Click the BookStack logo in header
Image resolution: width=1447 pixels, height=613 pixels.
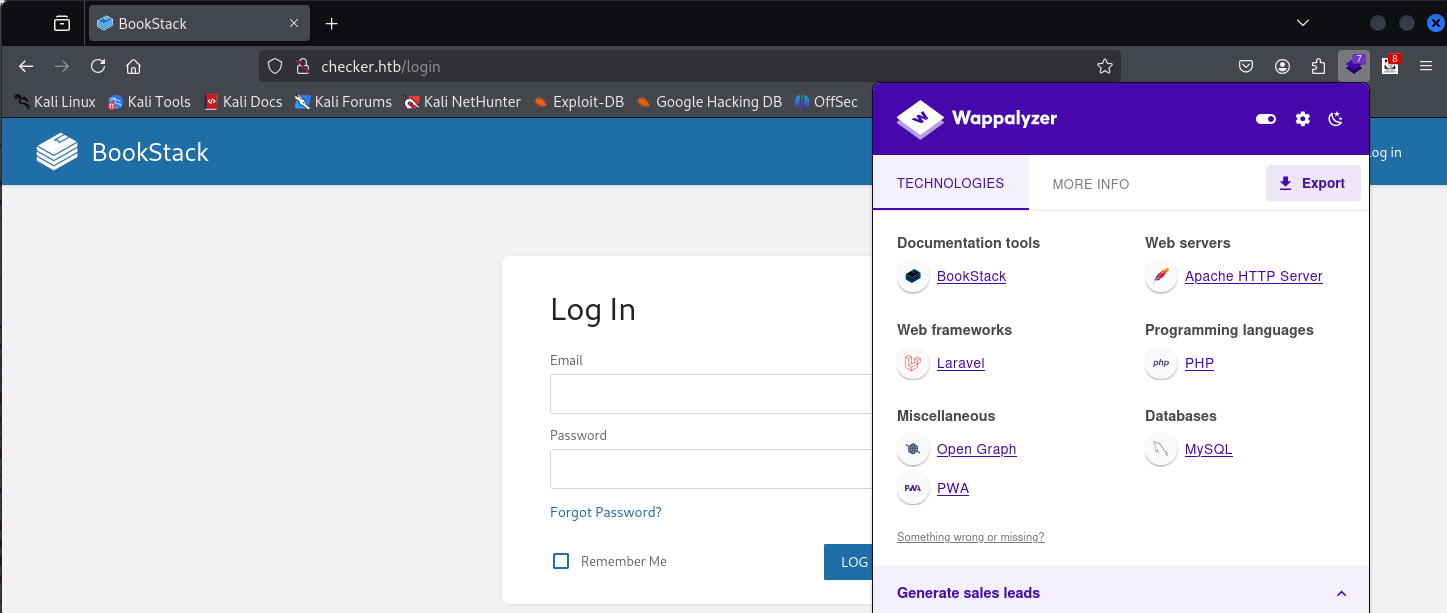123,152
